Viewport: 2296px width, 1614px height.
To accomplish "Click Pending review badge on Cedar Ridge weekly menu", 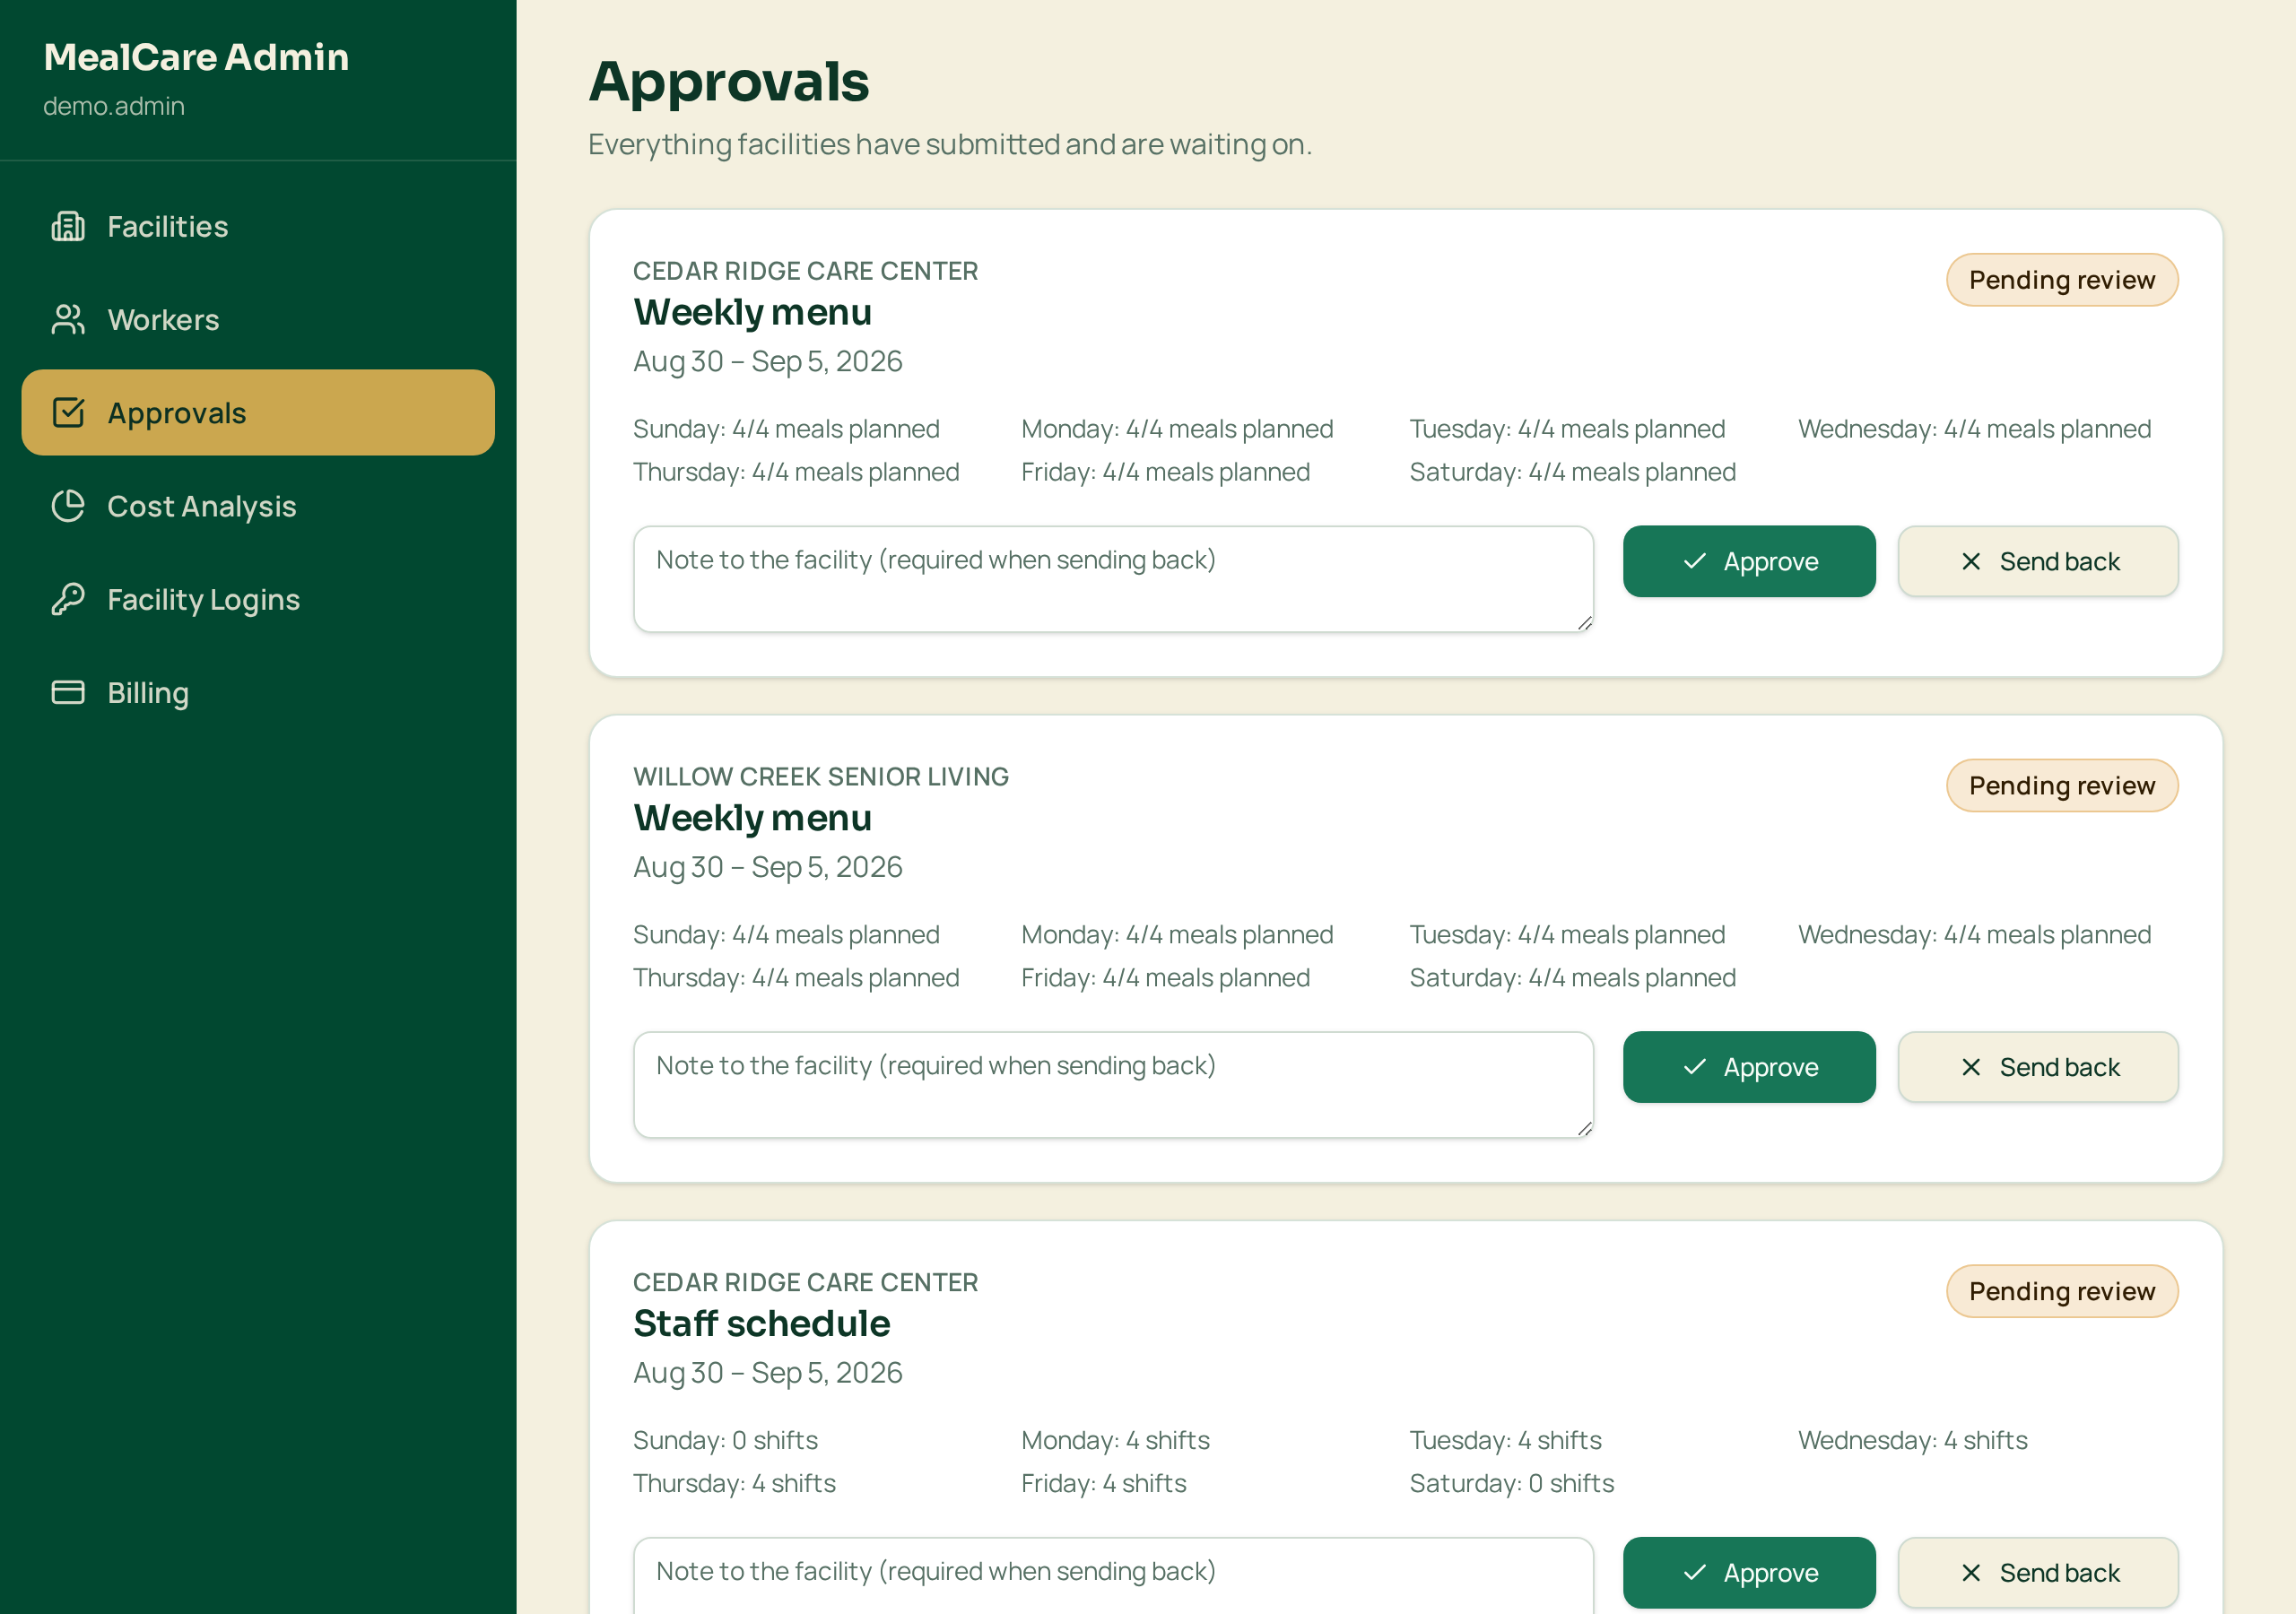I will pos(2062,280).
